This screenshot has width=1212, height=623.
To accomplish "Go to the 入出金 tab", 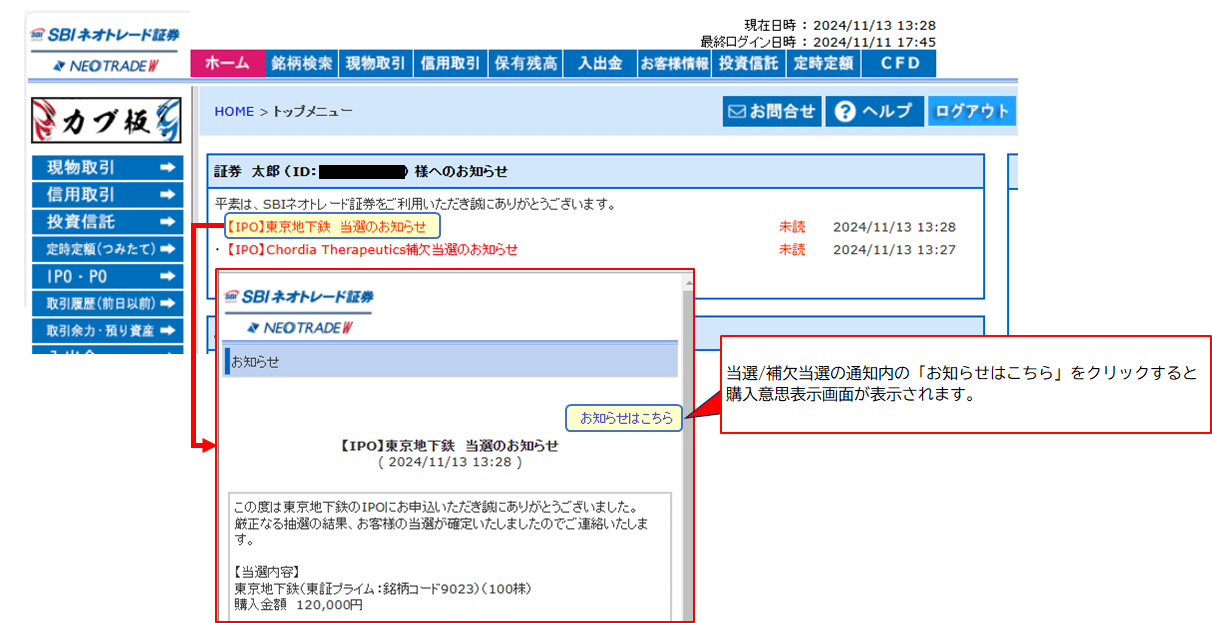I will [x=599, y=63].
